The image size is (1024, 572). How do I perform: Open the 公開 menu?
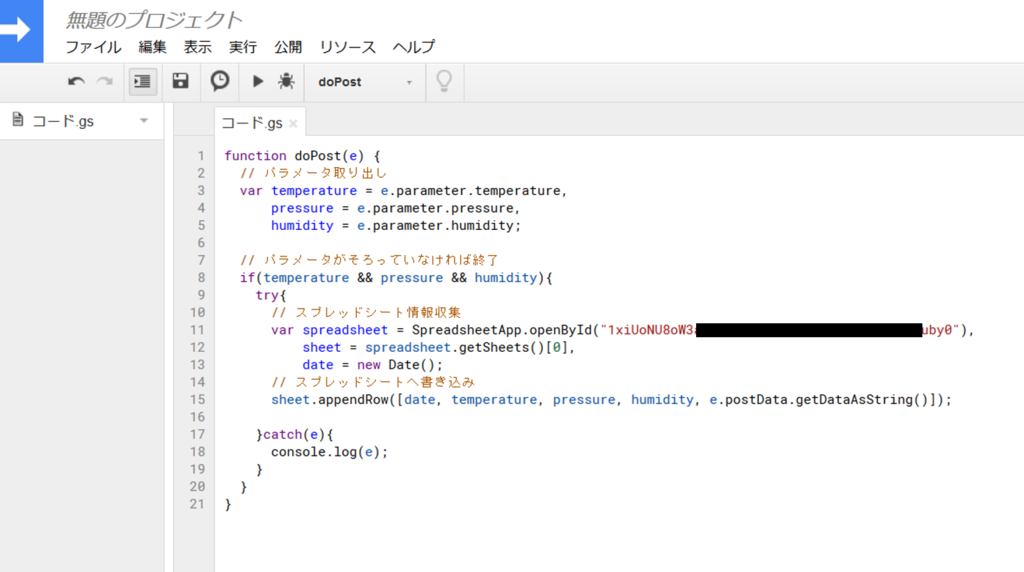[x=288, y=47]
